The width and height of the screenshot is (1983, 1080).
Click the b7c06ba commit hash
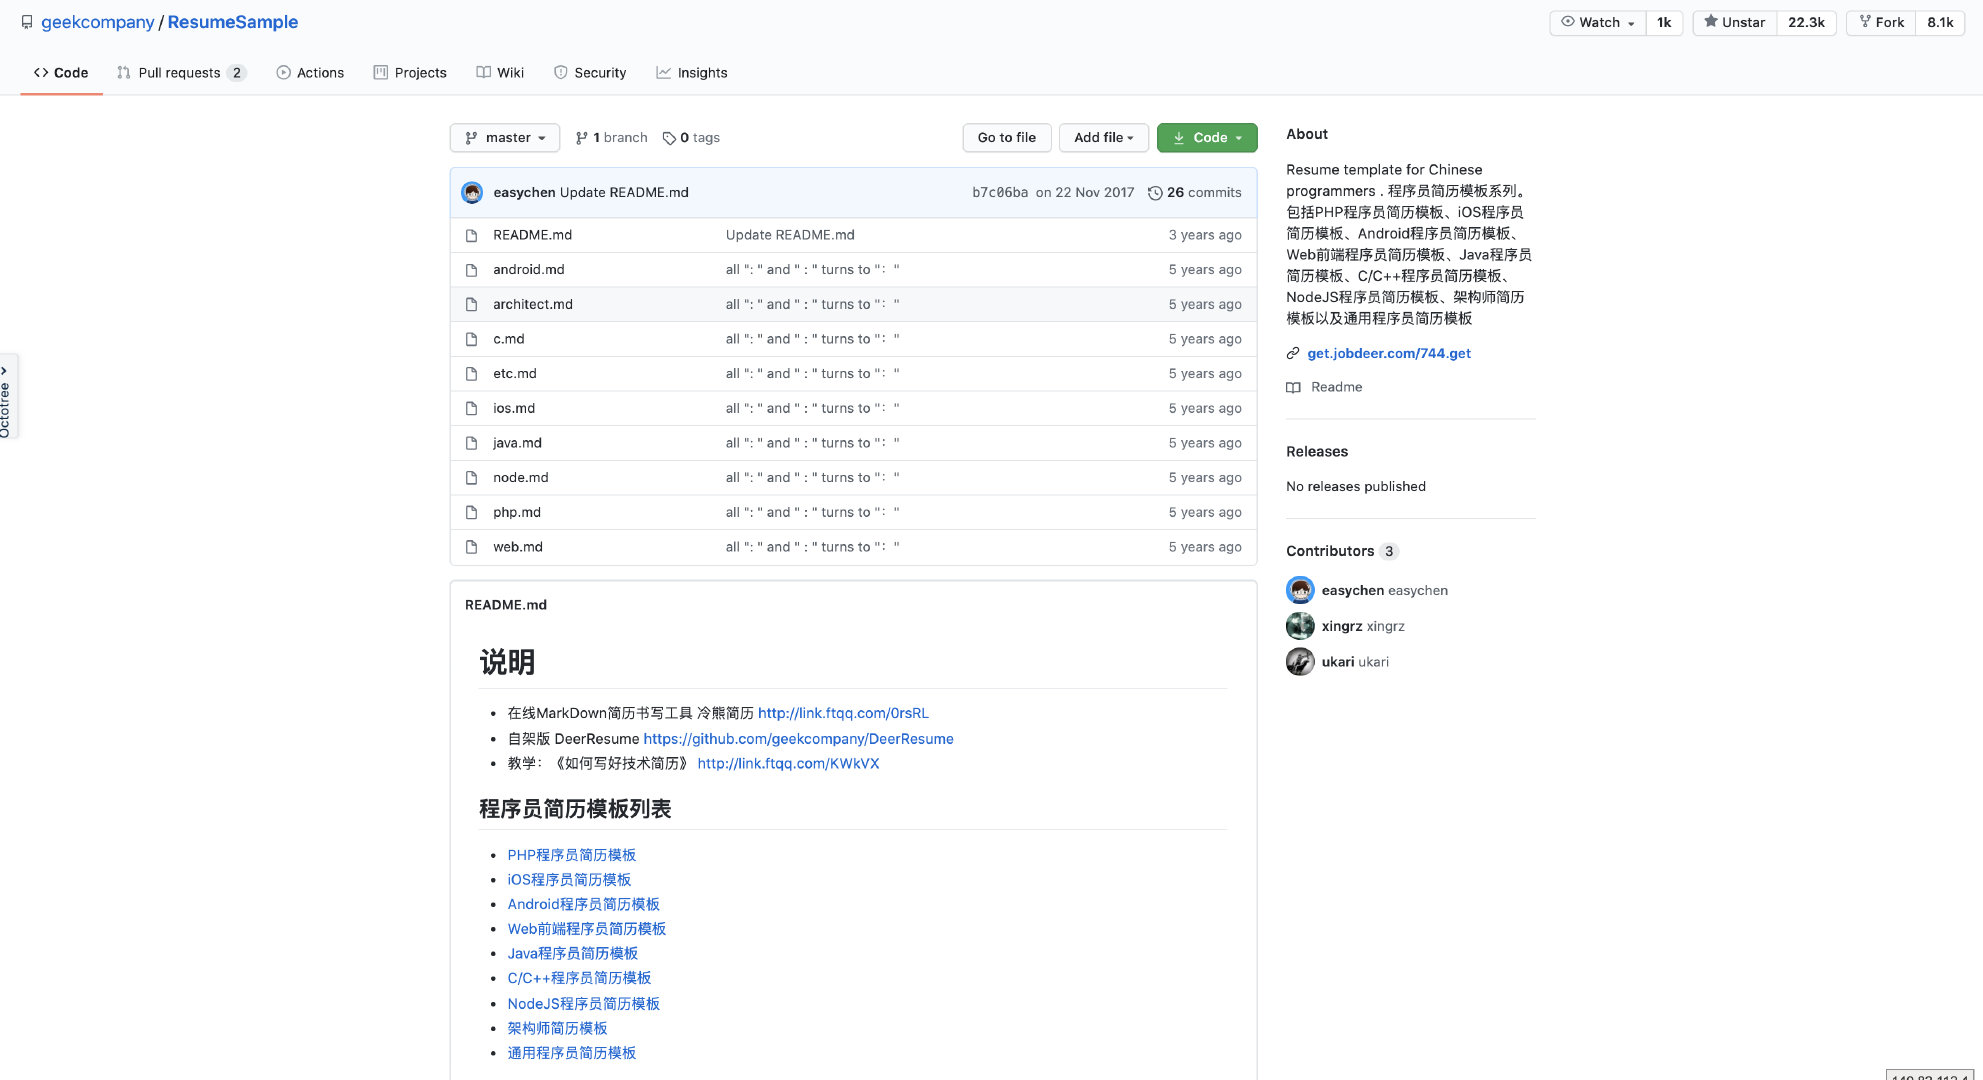click(x=999, y=193)
